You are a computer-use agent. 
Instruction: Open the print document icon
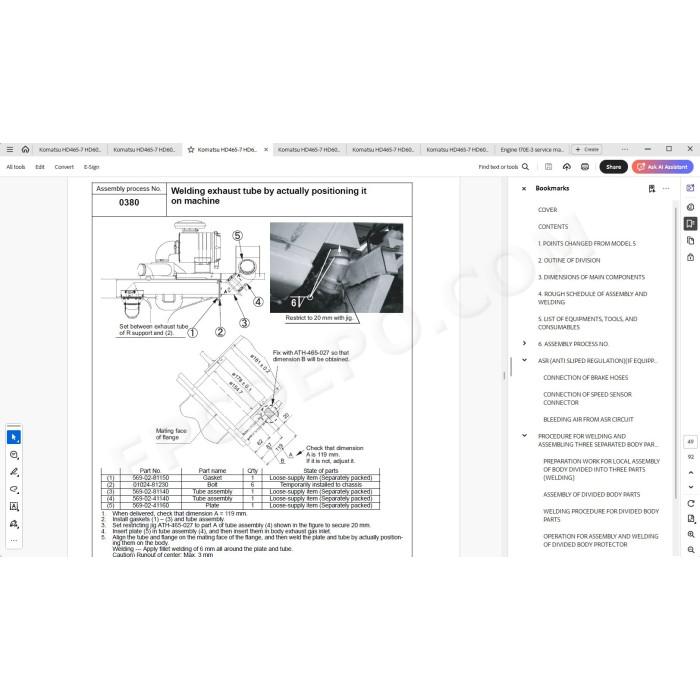coord(585,167)
